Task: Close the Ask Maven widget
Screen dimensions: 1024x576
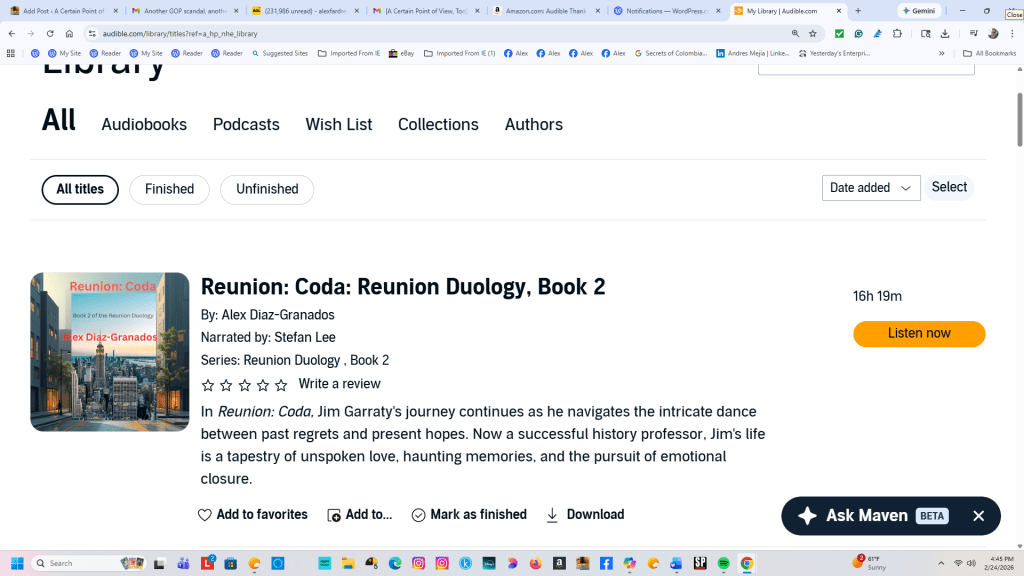Action: pyautogui.click(x=978, y=516)
